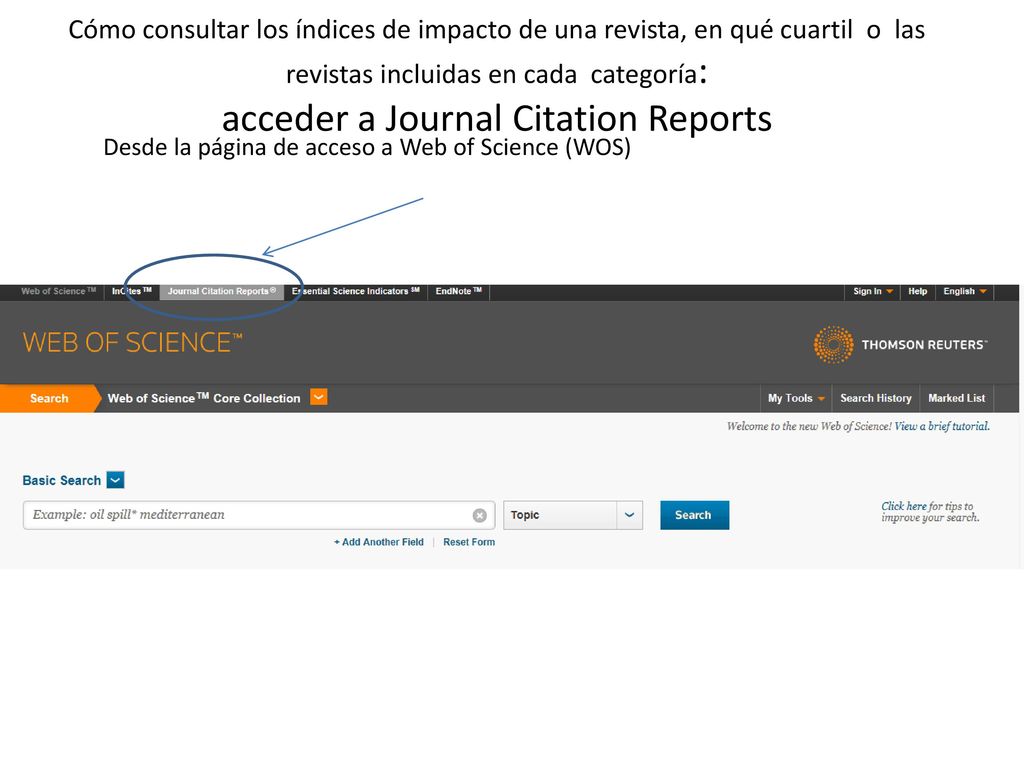The image size is (1024, 768).
Task: Click View a brief tutorial link
Action: tap(942, 426)
